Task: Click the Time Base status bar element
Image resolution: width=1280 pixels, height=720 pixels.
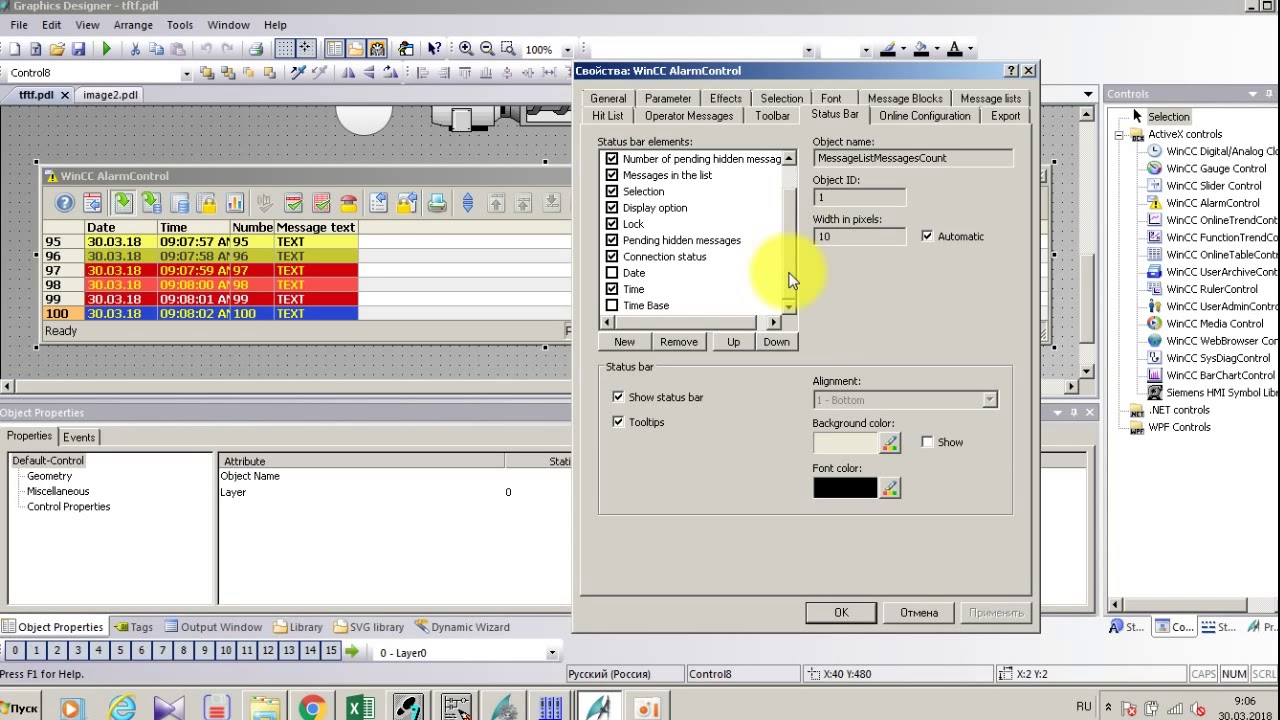Action: coord(646,306)
